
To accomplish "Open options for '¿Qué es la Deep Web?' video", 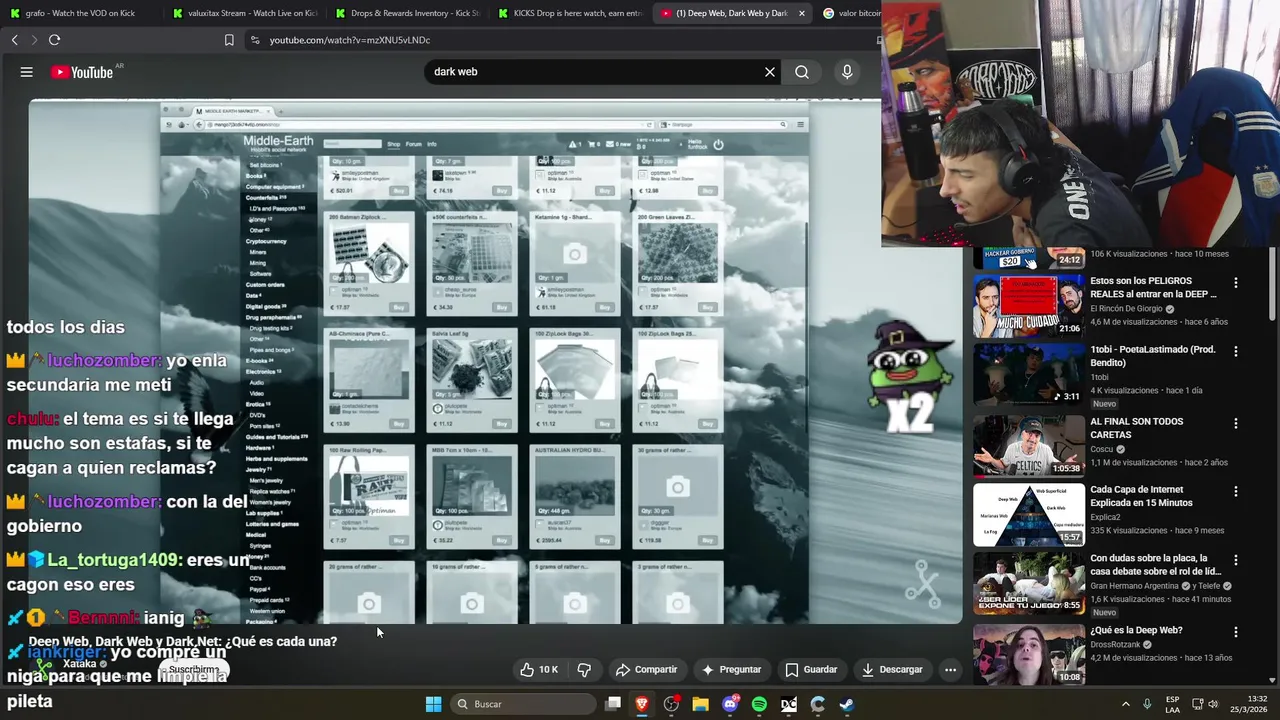I will click(1236, 632).
